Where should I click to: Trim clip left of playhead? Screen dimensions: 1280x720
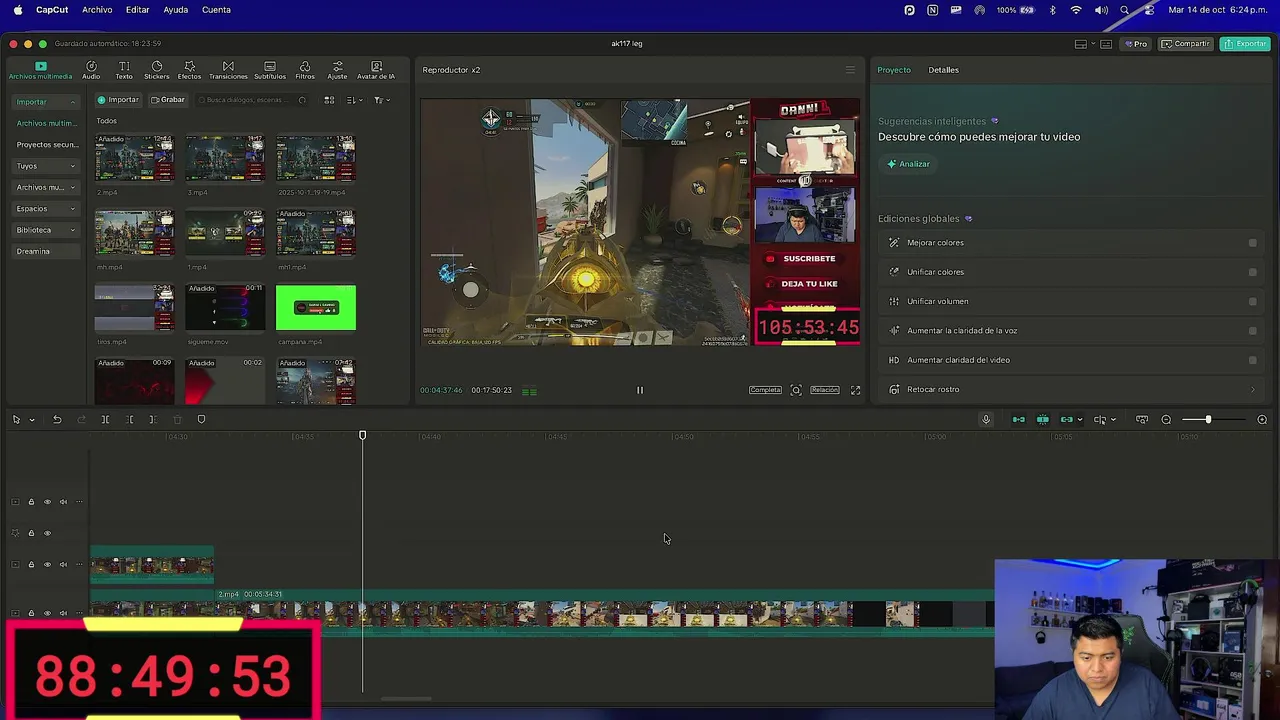tap(129, 419)
